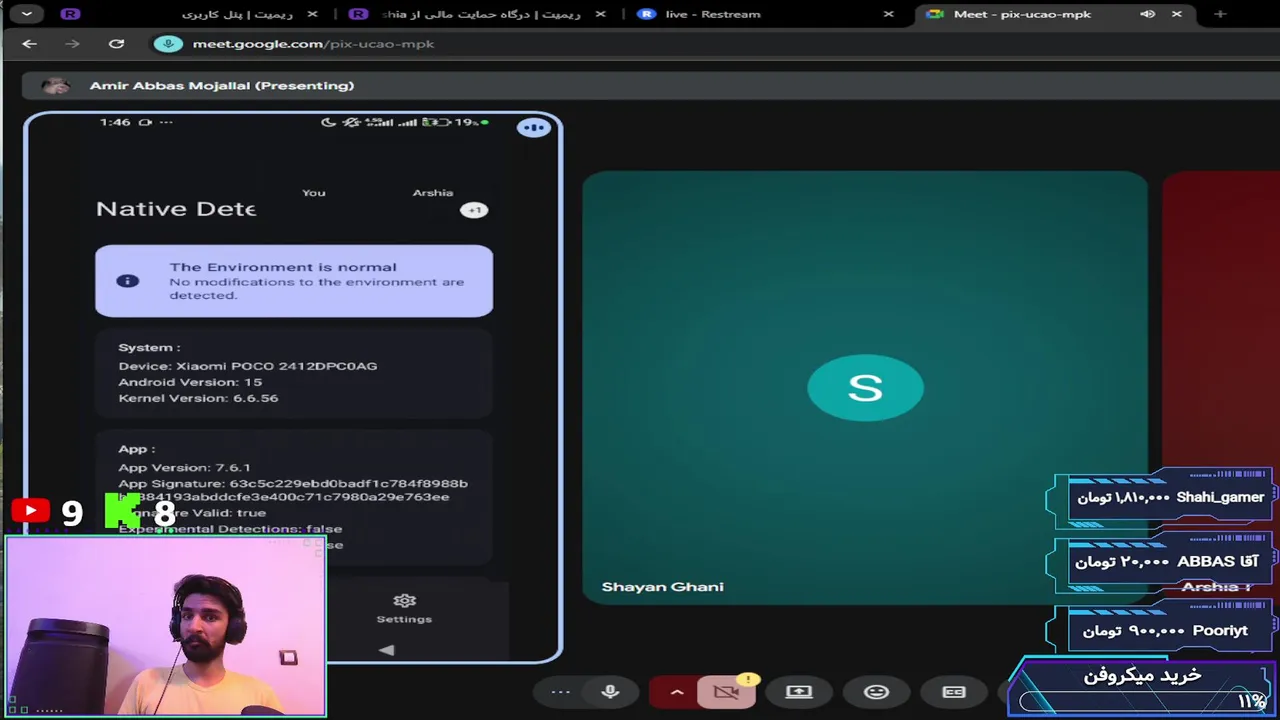Viewport: 1280px width, 720px height.
Task: Open the presentation tile options button
Action: tap(534, 127)
